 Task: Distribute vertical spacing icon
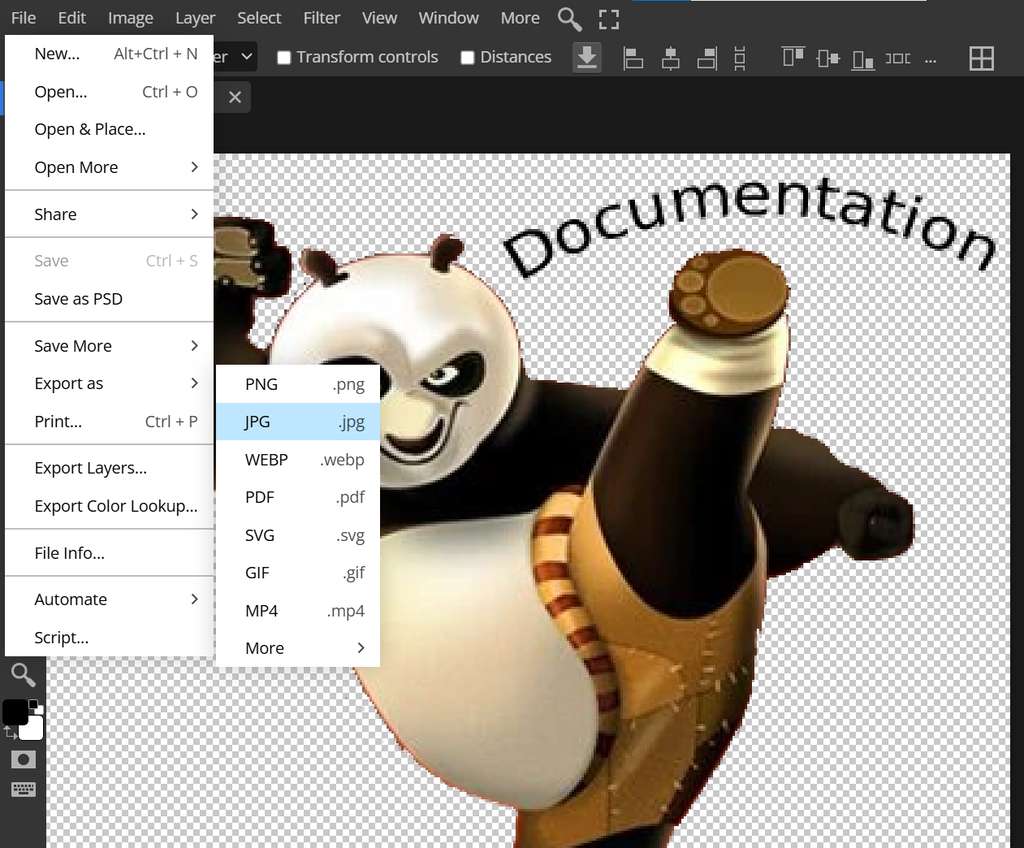tap(739, 58)
